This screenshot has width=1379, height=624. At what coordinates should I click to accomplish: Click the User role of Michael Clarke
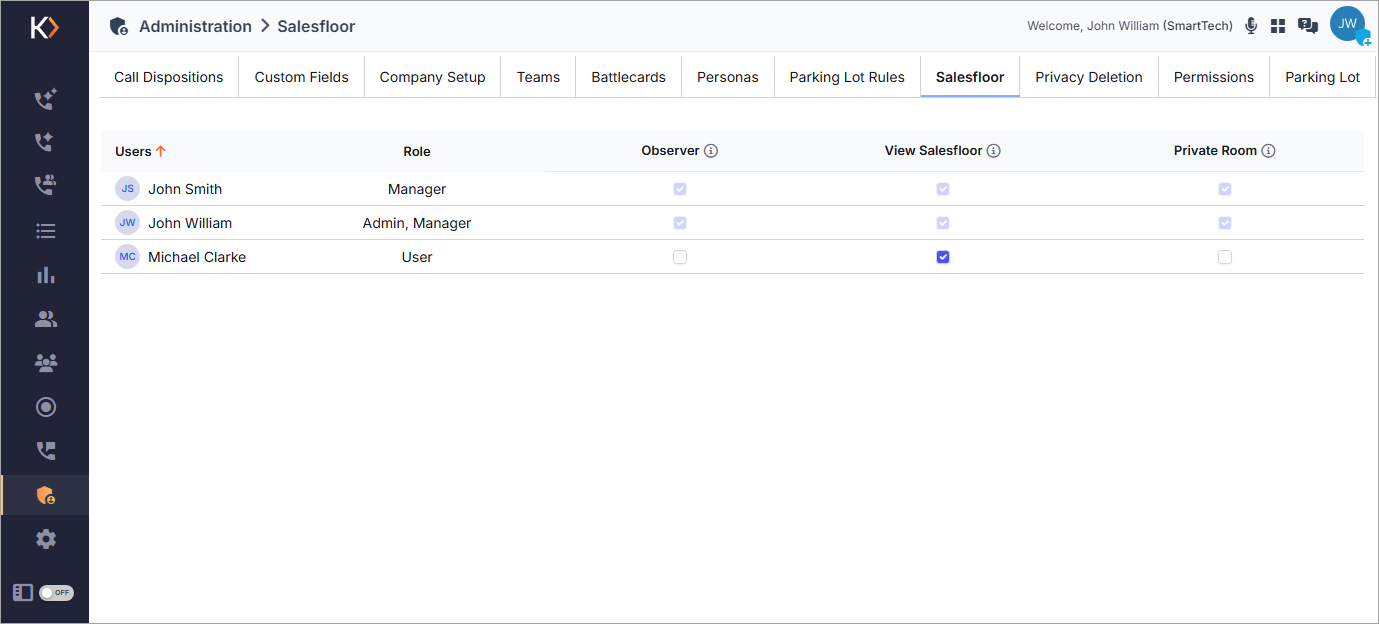tap(417, 257)
